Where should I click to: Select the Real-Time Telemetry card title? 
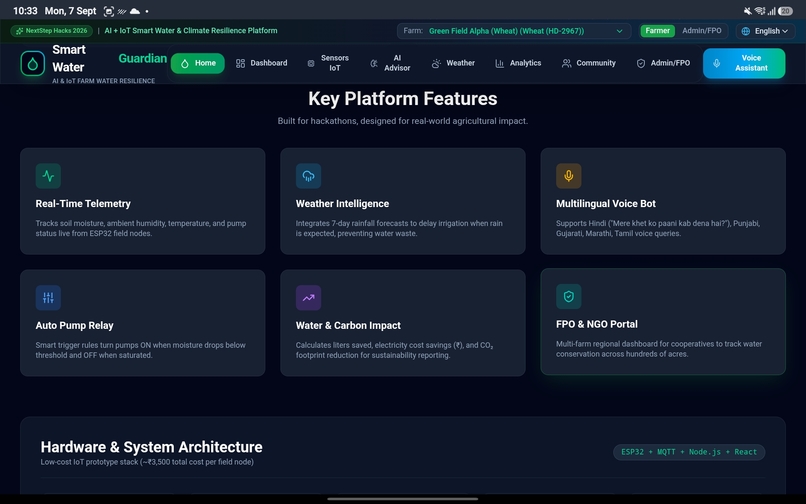coord(83,204)
